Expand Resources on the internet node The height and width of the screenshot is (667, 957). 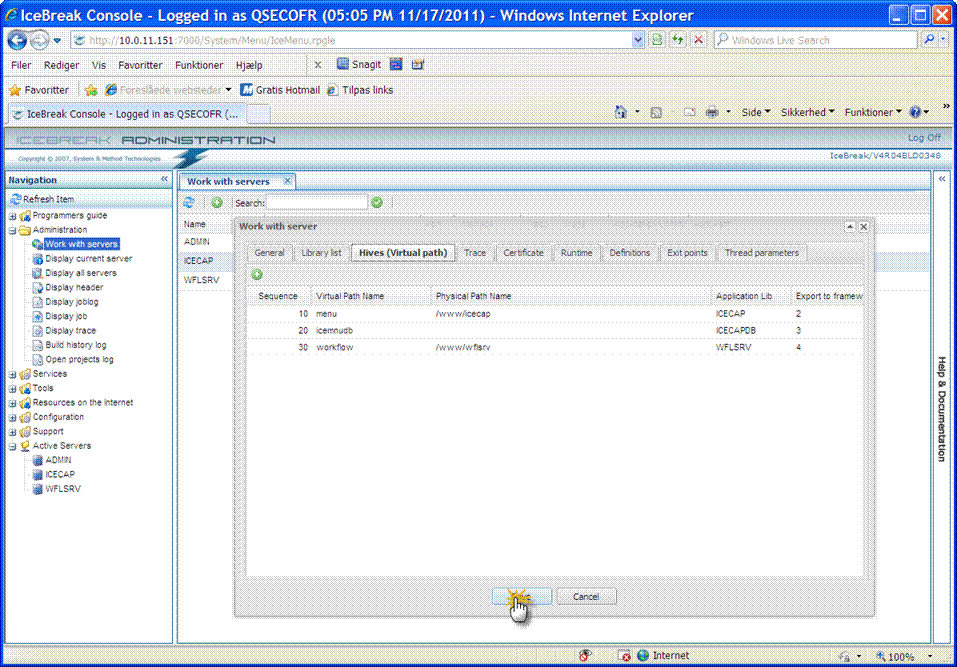pos(12,403)
